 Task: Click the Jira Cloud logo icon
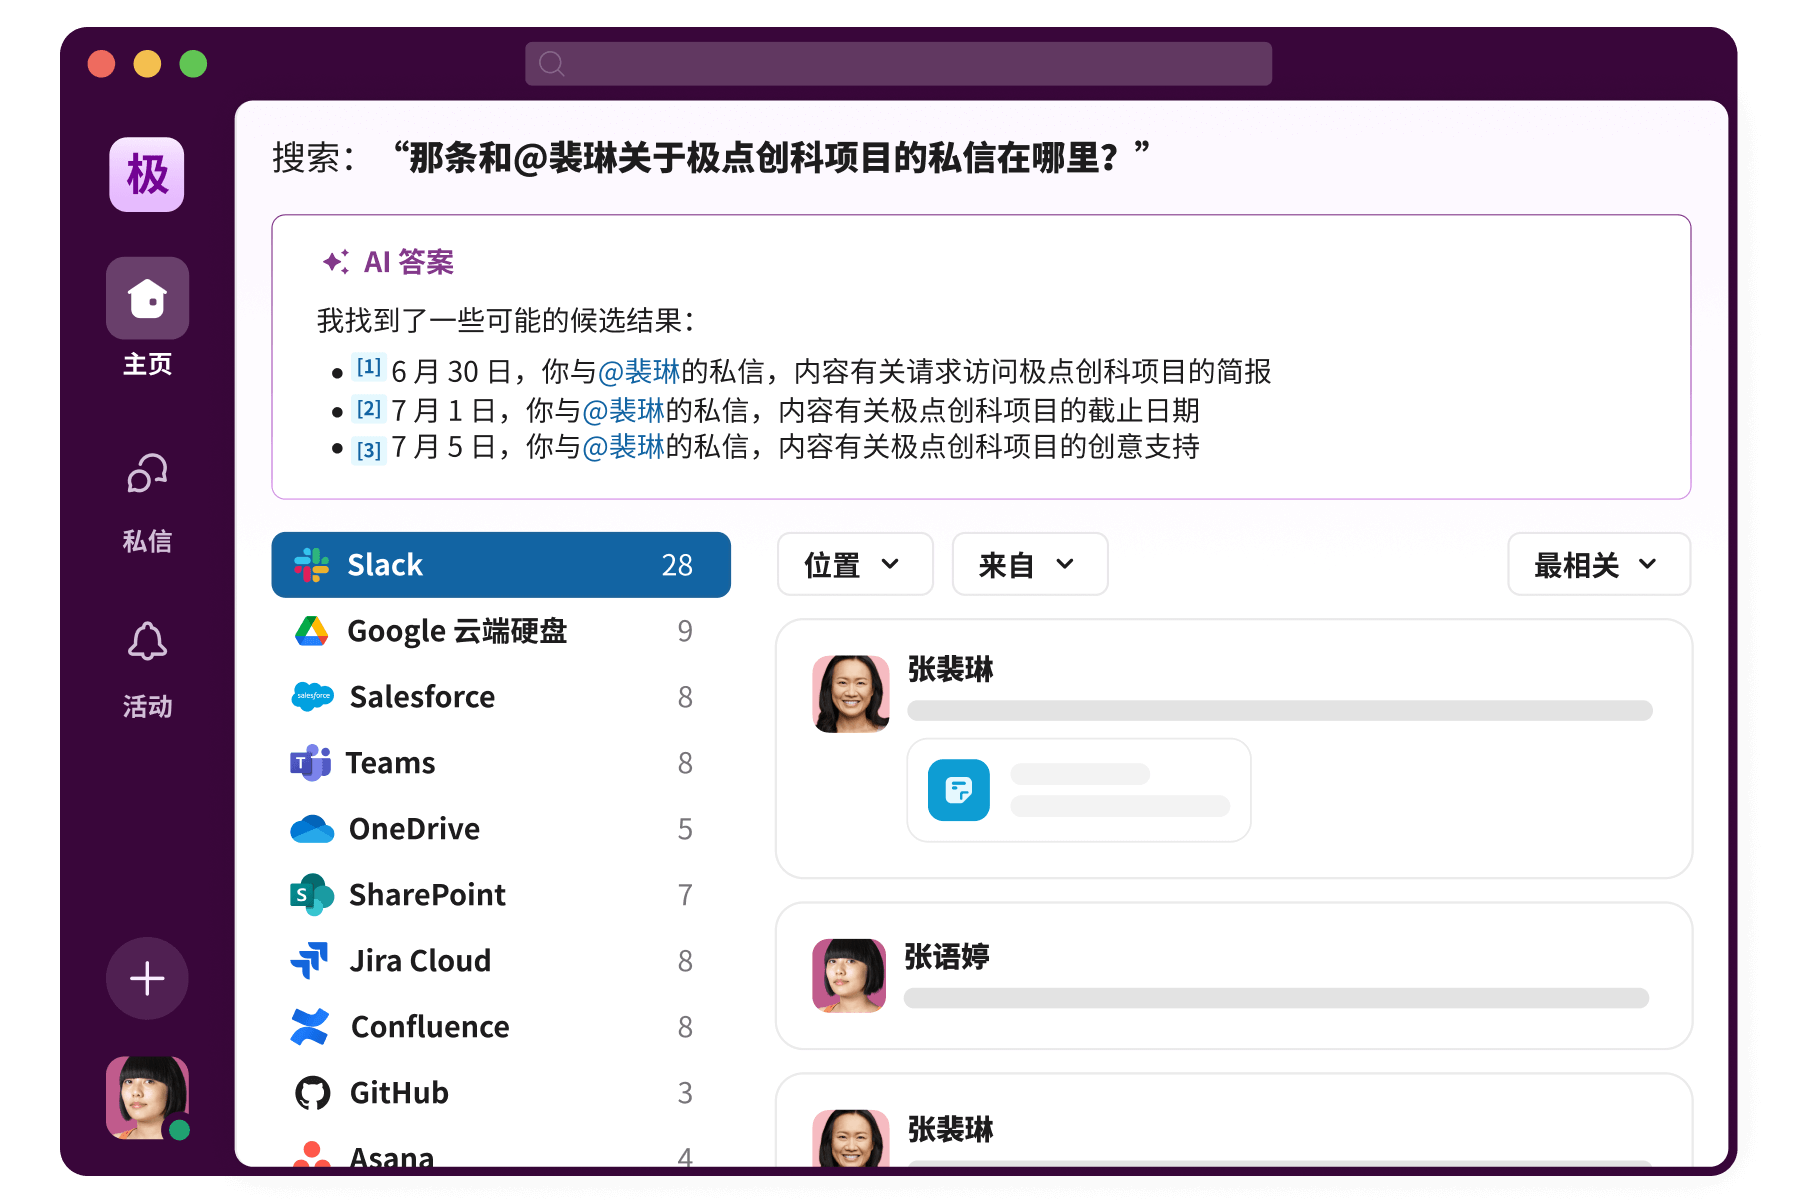(x=310, y=961)
